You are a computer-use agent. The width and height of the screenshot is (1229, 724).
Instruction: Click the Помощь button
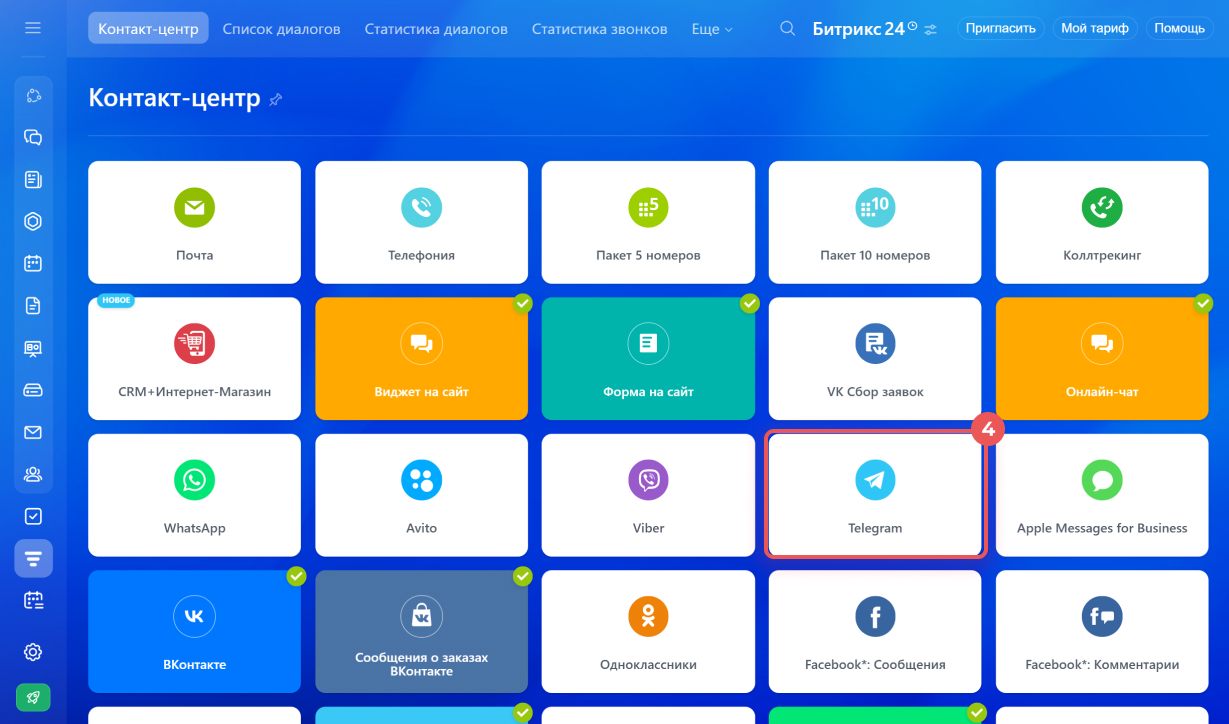point(1180,28)
